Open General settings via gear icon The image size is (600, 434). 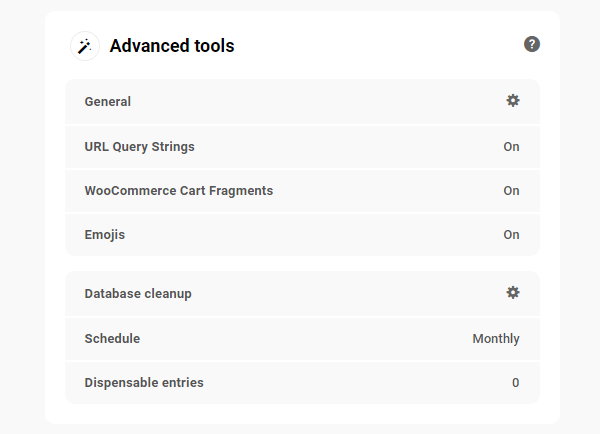point(513,101)
